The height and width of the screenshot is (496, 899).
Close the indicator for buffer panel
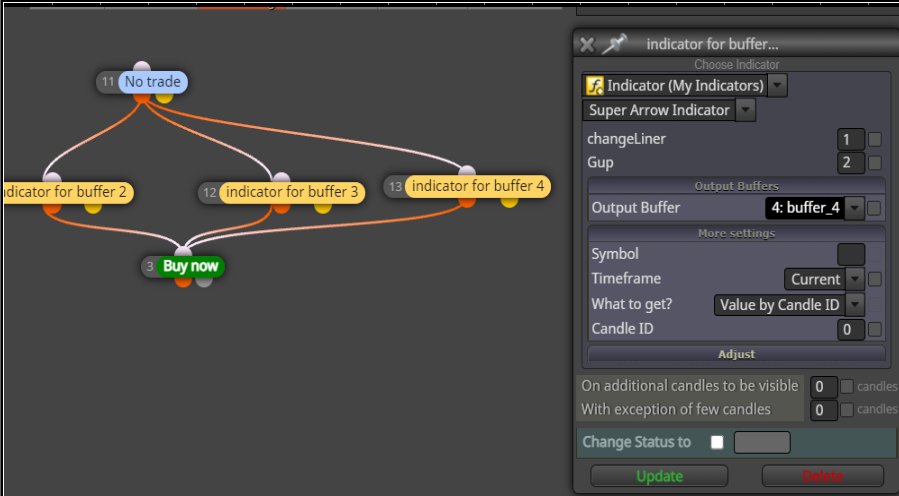pyautogui.click(x=587, y=45)
